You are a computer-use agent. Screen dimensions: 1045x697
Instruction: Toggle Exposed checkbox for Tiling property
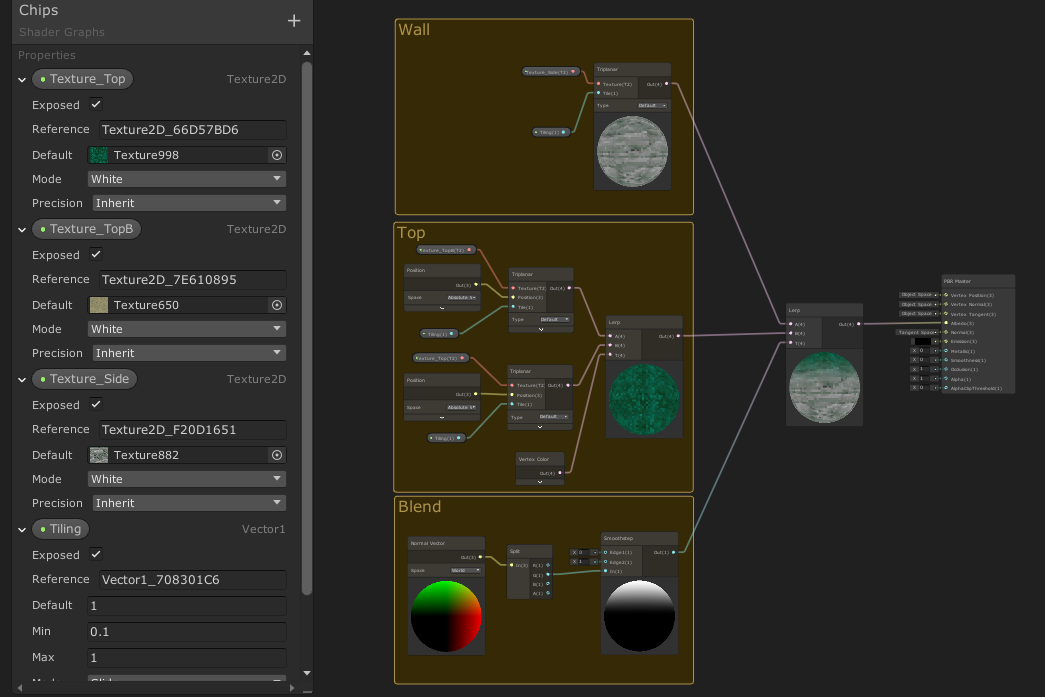click(x=96, y=555)
